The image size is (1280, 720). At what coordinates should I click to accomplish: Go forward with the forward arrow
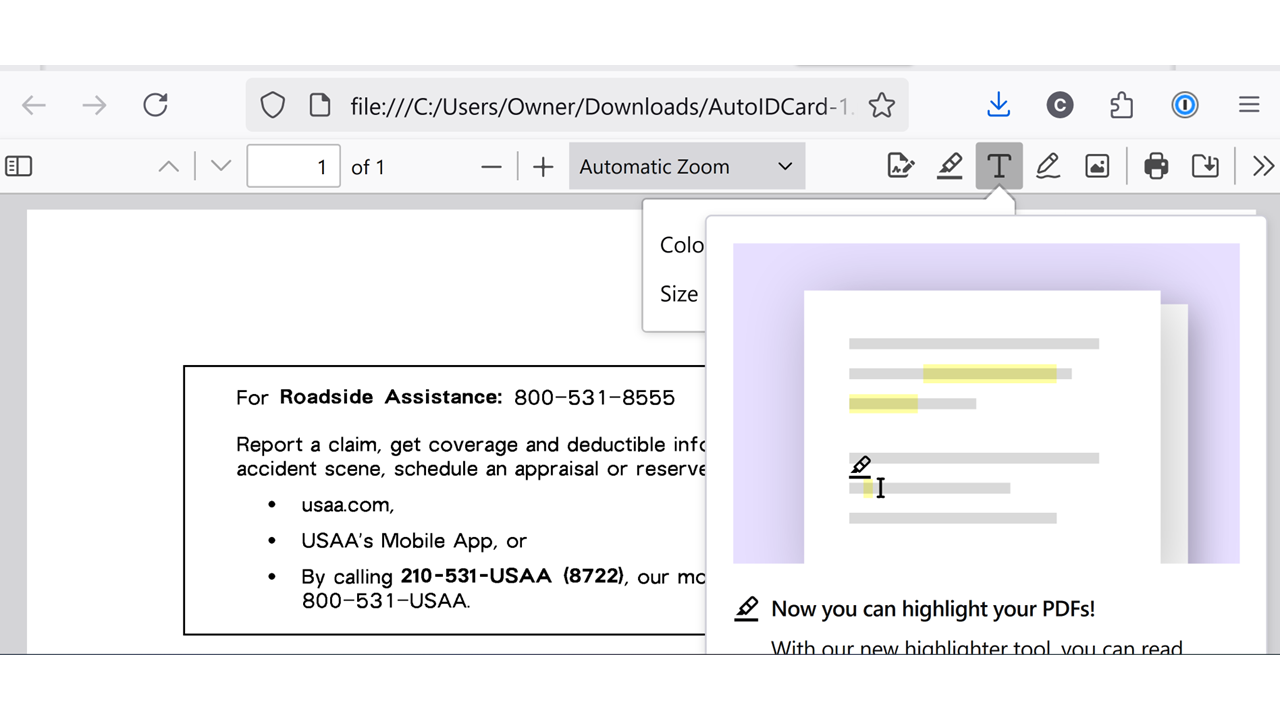coord(94,105)
